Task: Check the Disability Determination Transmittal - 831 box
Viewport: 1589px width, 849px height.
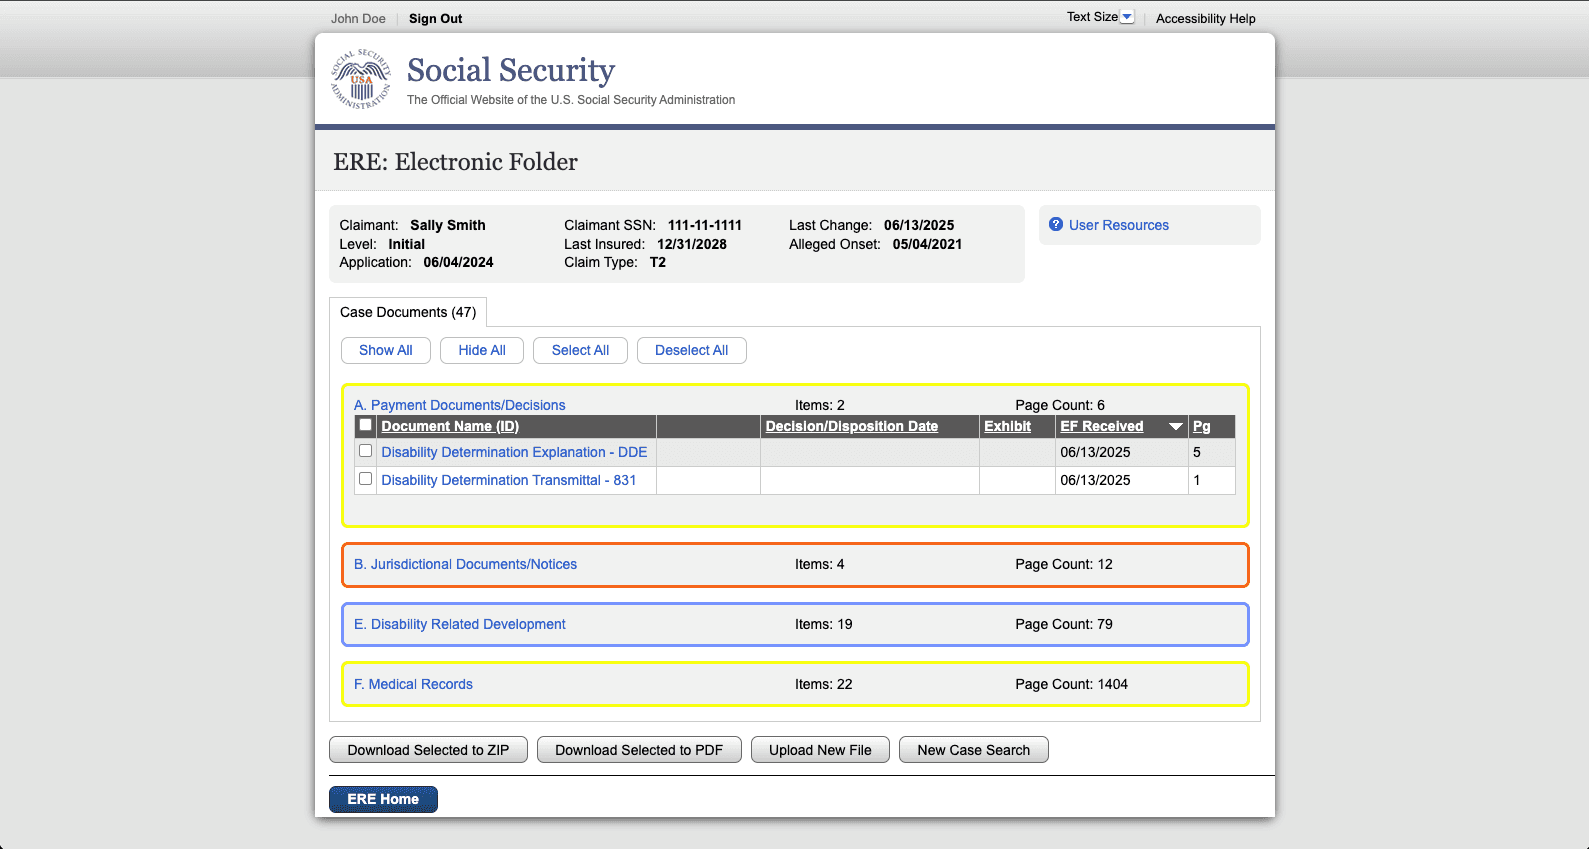Action: tap(366, 479)
